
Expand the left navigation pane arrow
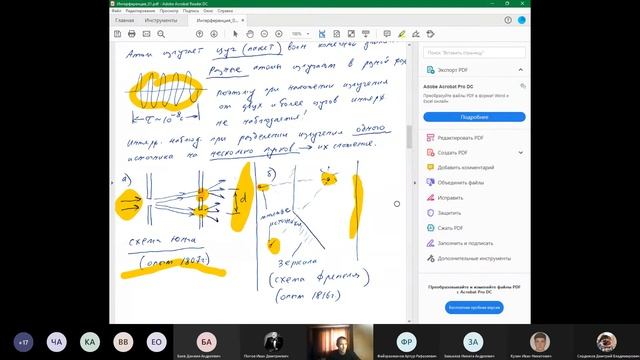pos(112,183)
